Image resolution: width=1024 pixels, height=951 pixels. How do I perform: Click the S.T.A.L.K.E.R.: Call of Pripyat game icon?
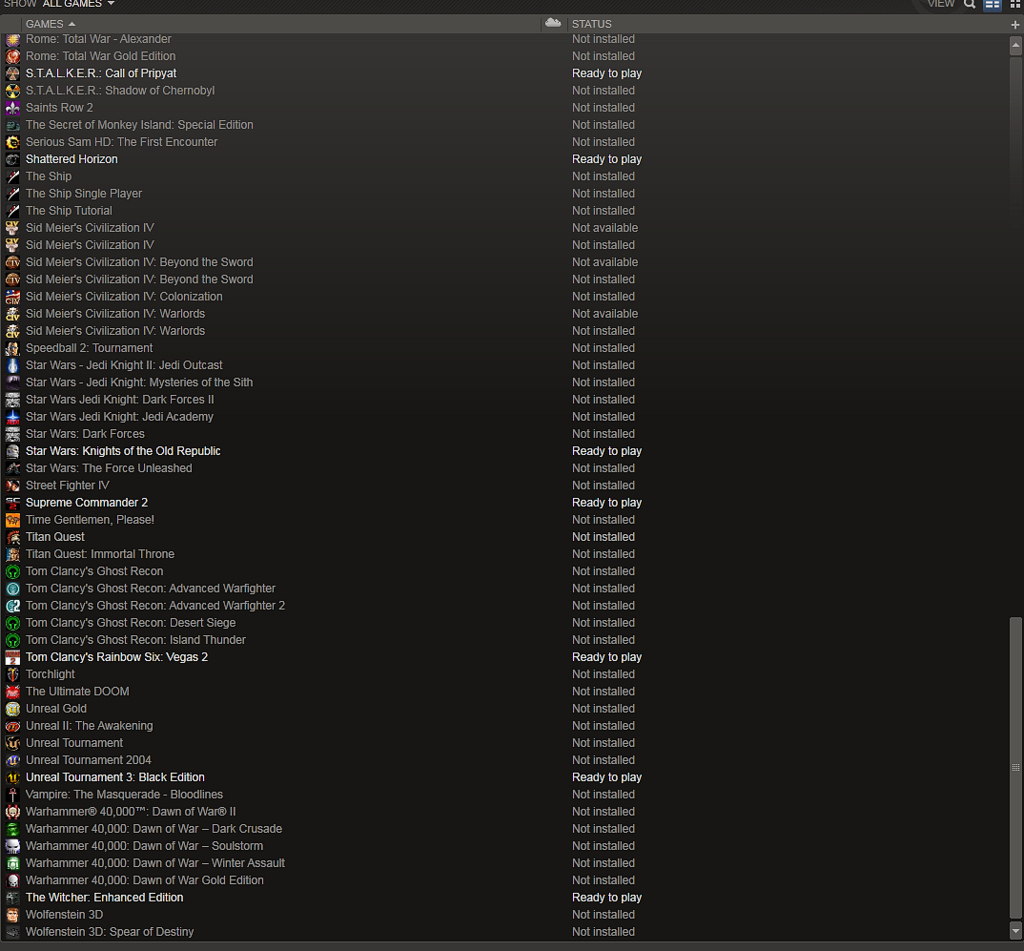pyautogui.click(x=12, y=73)
